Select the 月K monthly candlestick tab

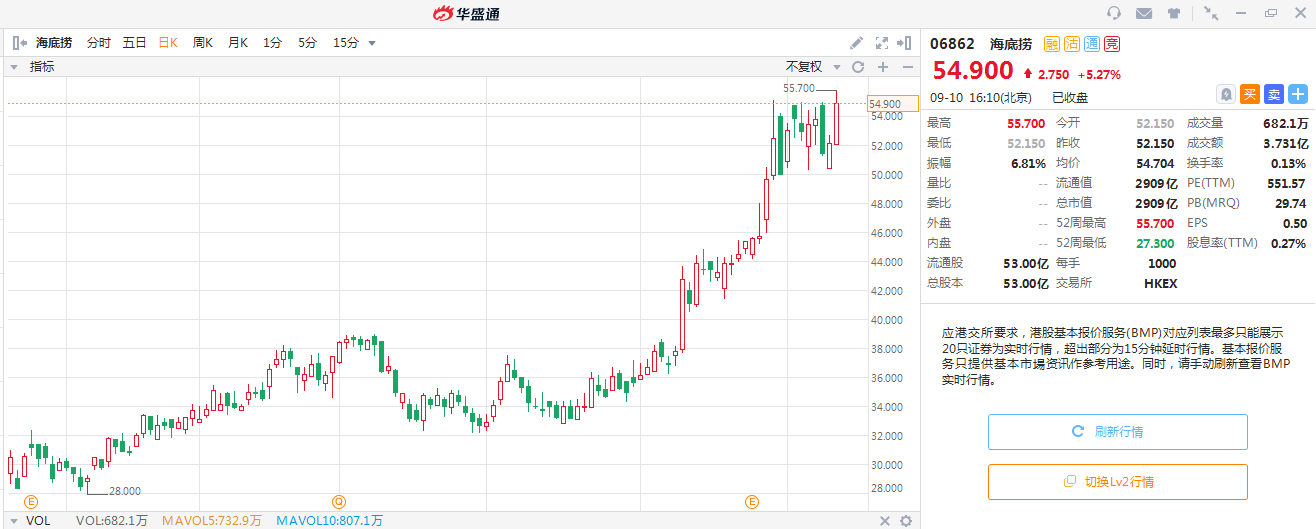238,43
